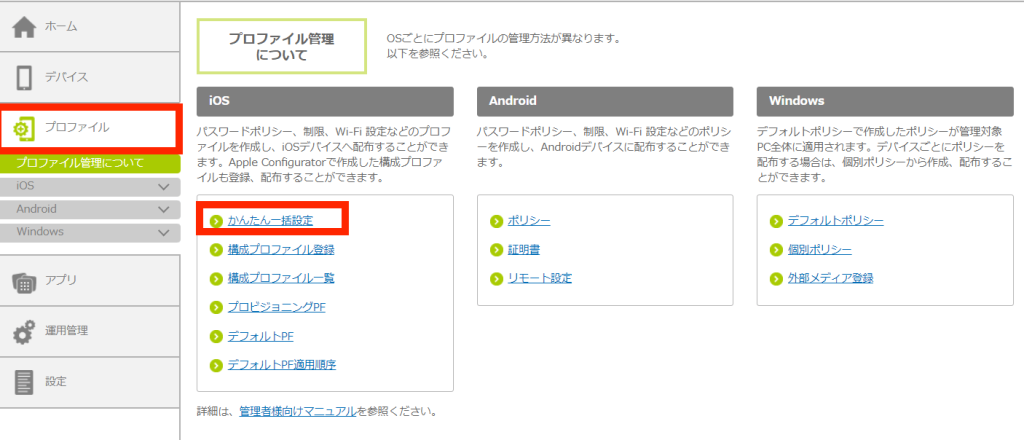Click the iOS section header bar
1024x440 pixels.
point(325,102)
